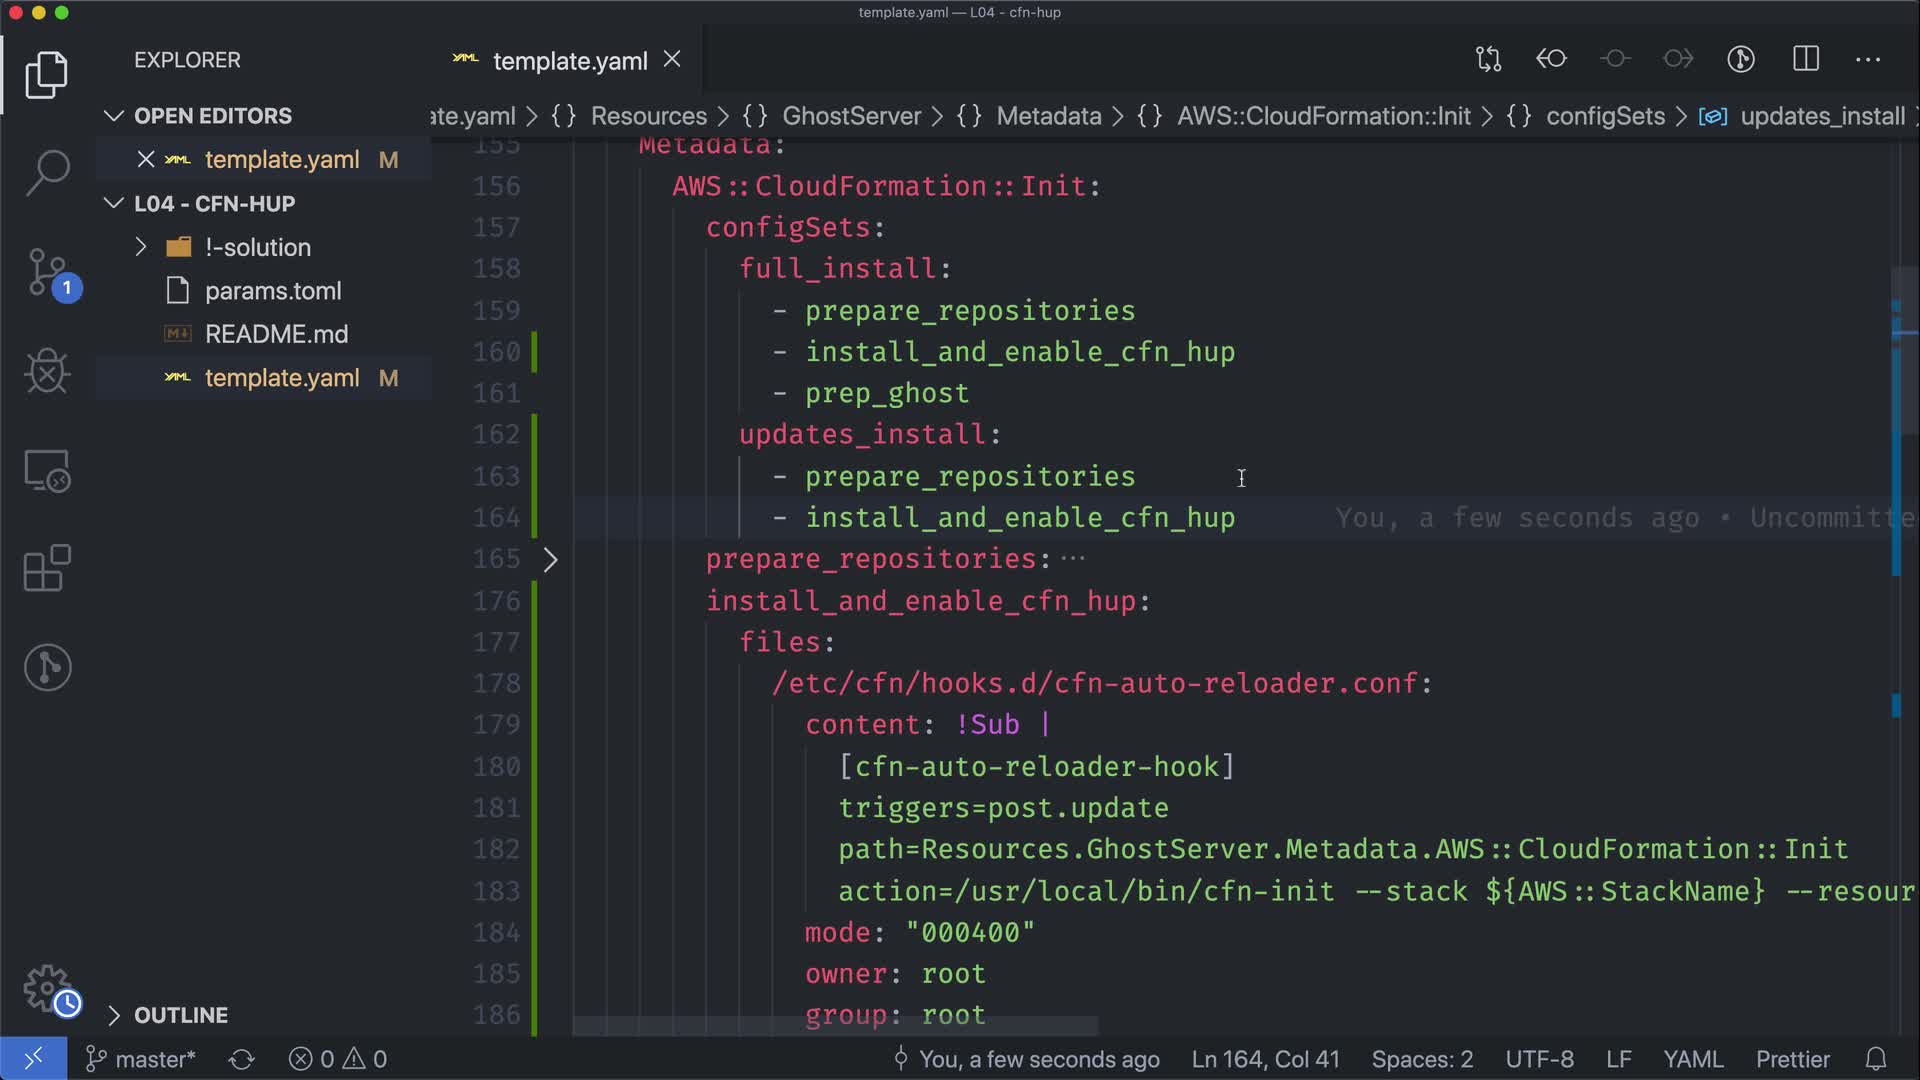1920x1080 pixels.
Task: Click the Split Editor Right icon
Action: pyautogui.click(x=1806, y=59)
